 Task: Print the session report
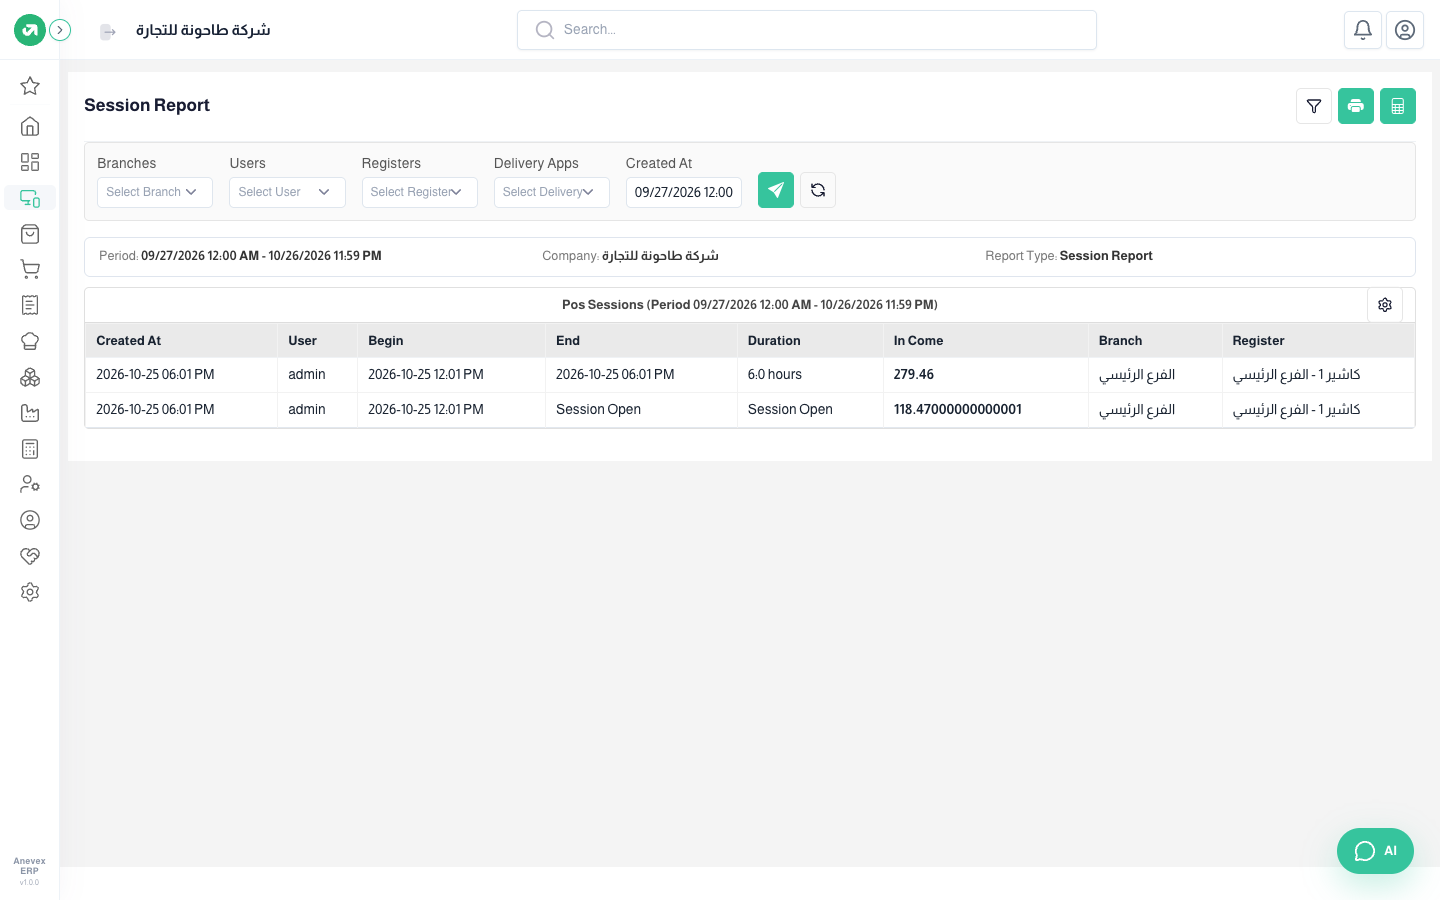[1356, 106]
